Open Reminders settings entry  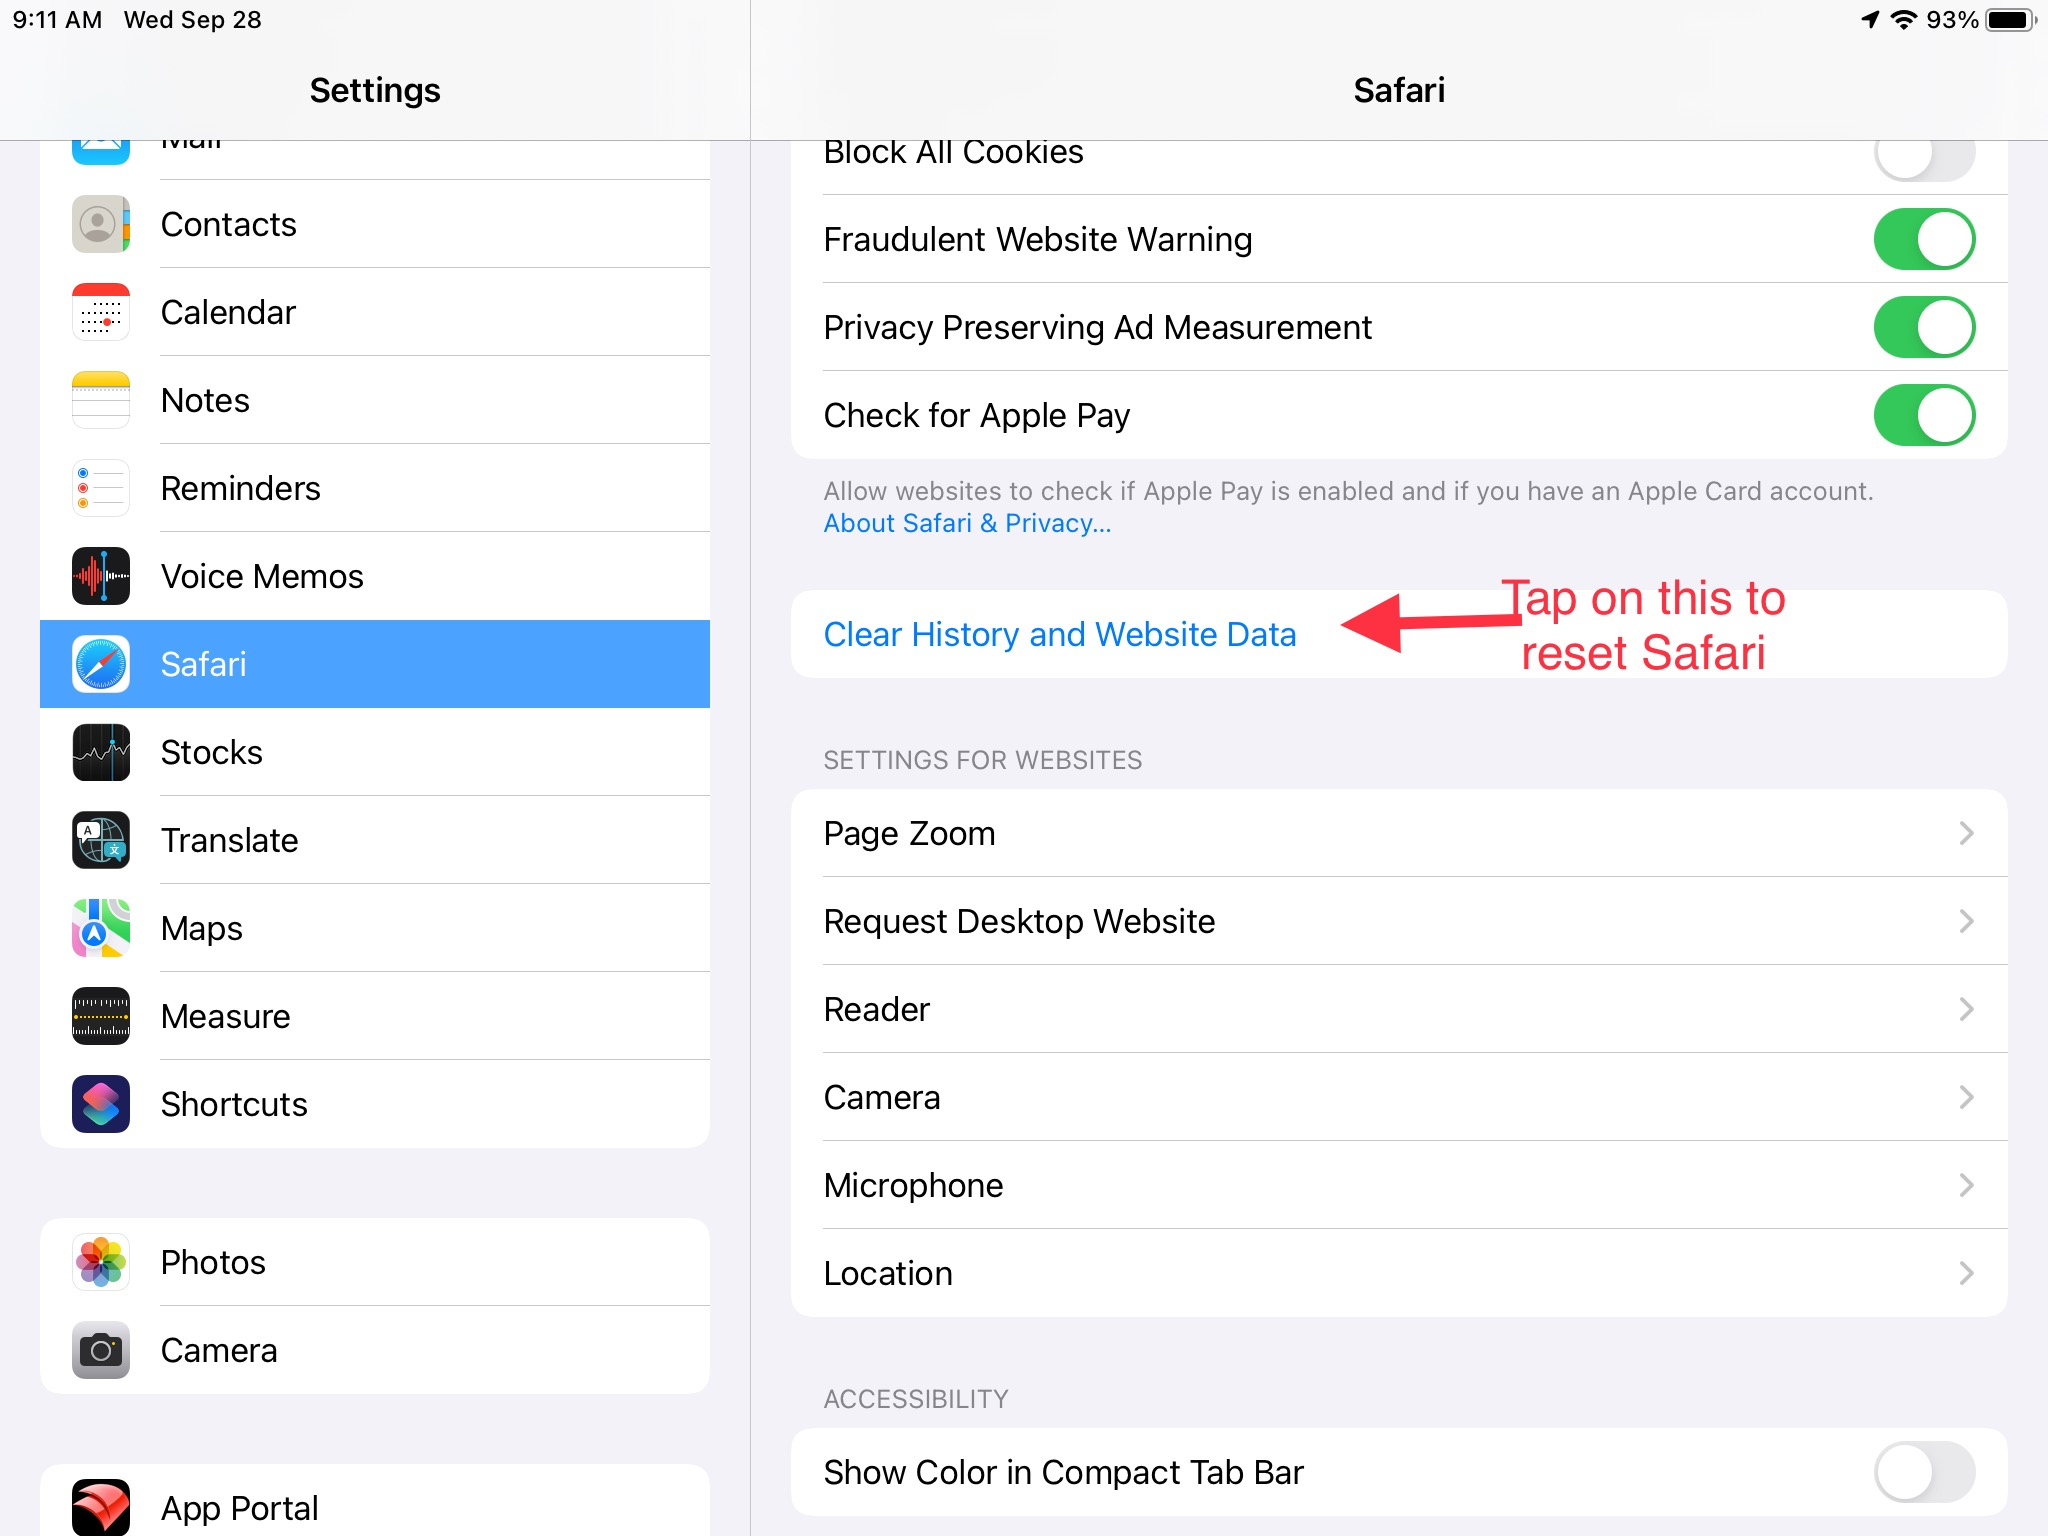click(x=241, y=488)
